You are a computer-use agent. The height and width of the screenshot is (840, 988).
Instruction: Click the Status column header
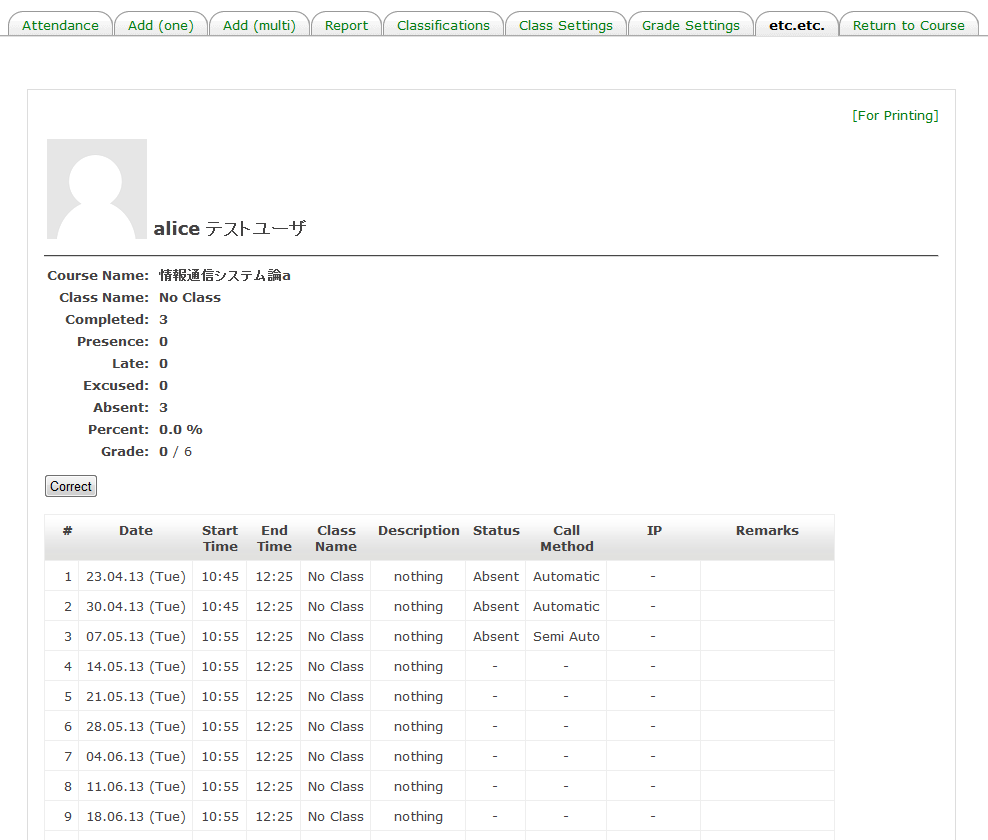(496, 531)
